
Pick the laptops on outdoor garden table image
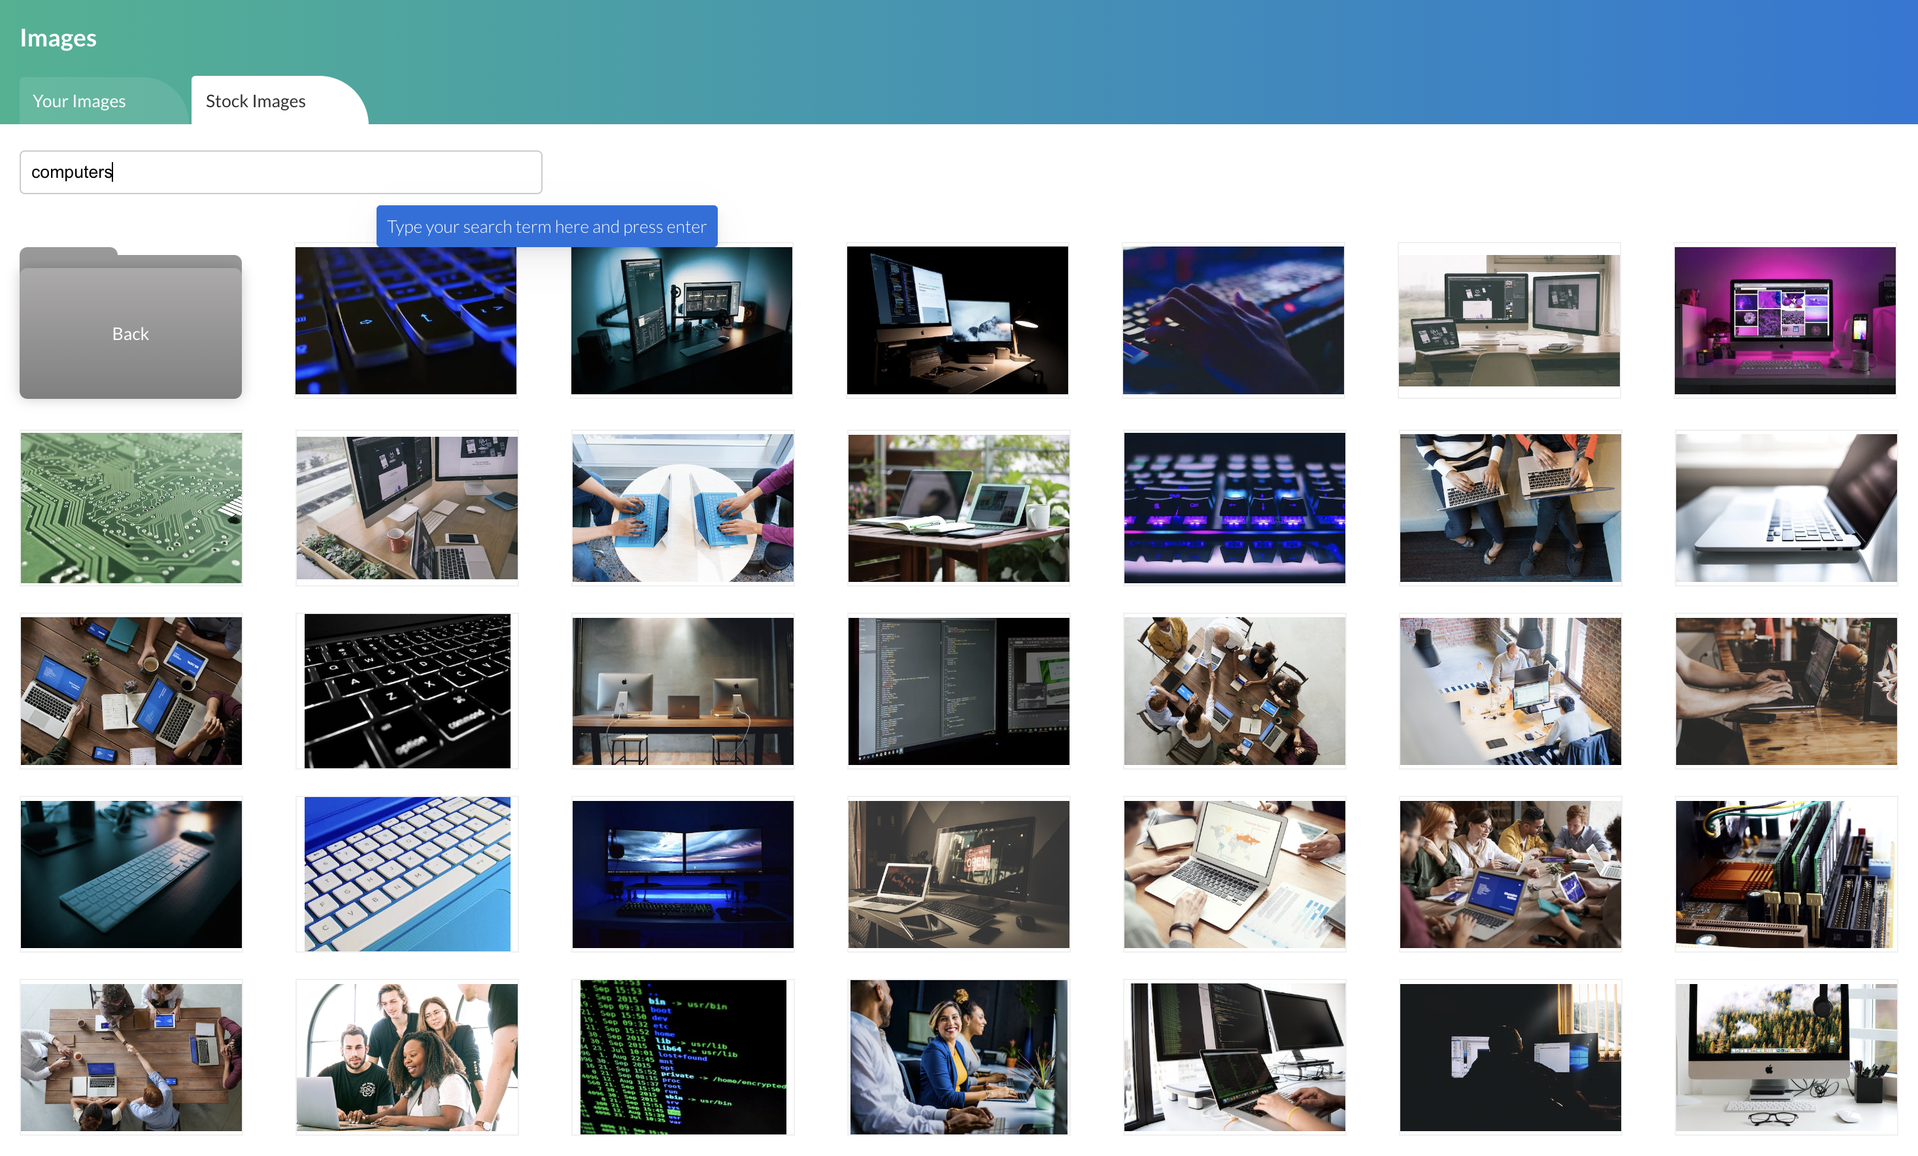click(x=958, y=508)
